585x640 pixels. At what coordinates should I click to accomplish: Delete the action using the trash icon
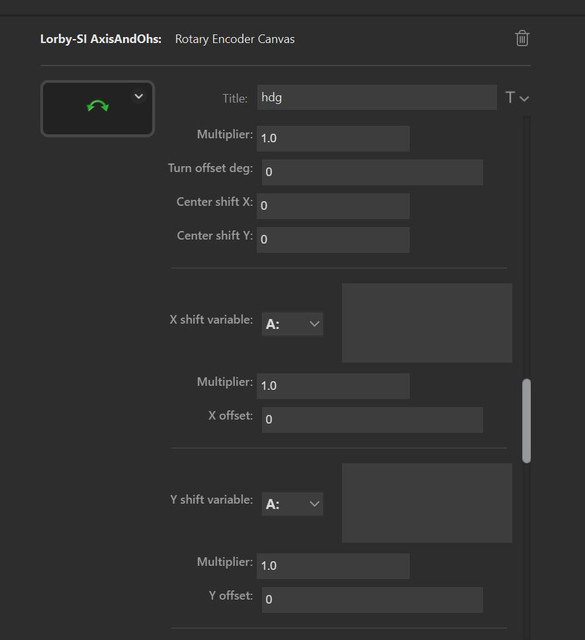(x=522, y=38)
